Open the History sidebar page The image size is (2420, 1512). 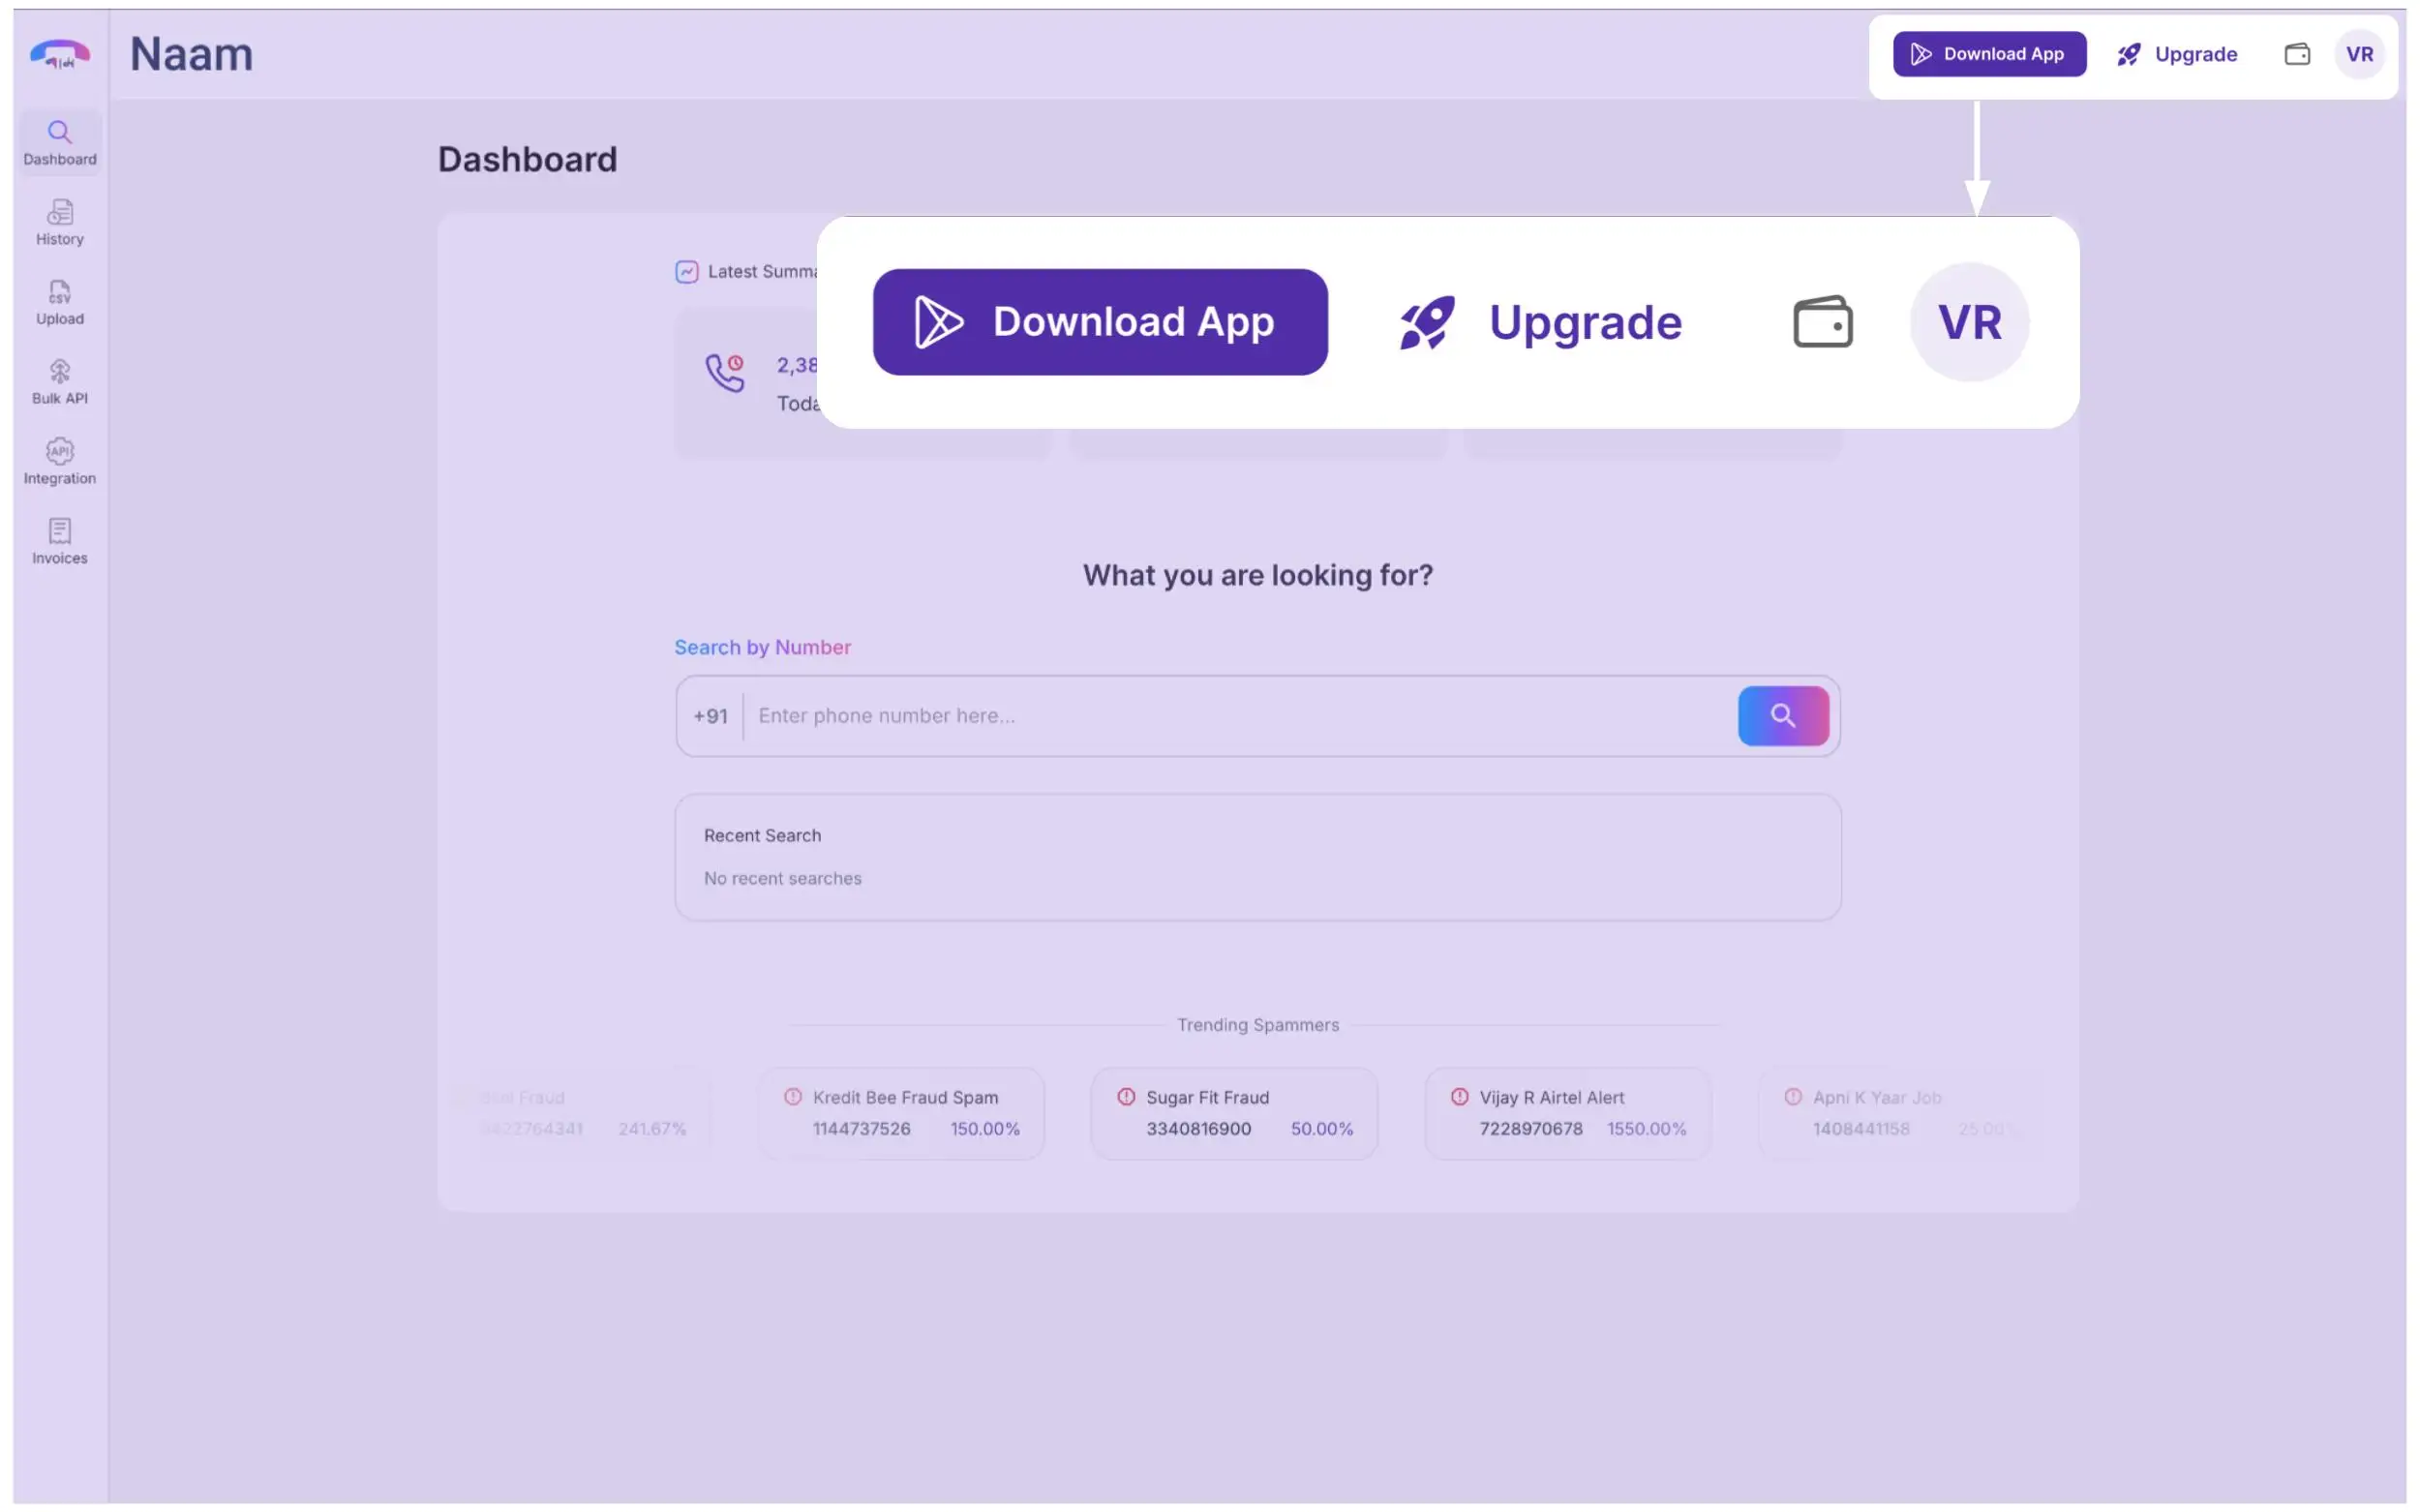59,222
